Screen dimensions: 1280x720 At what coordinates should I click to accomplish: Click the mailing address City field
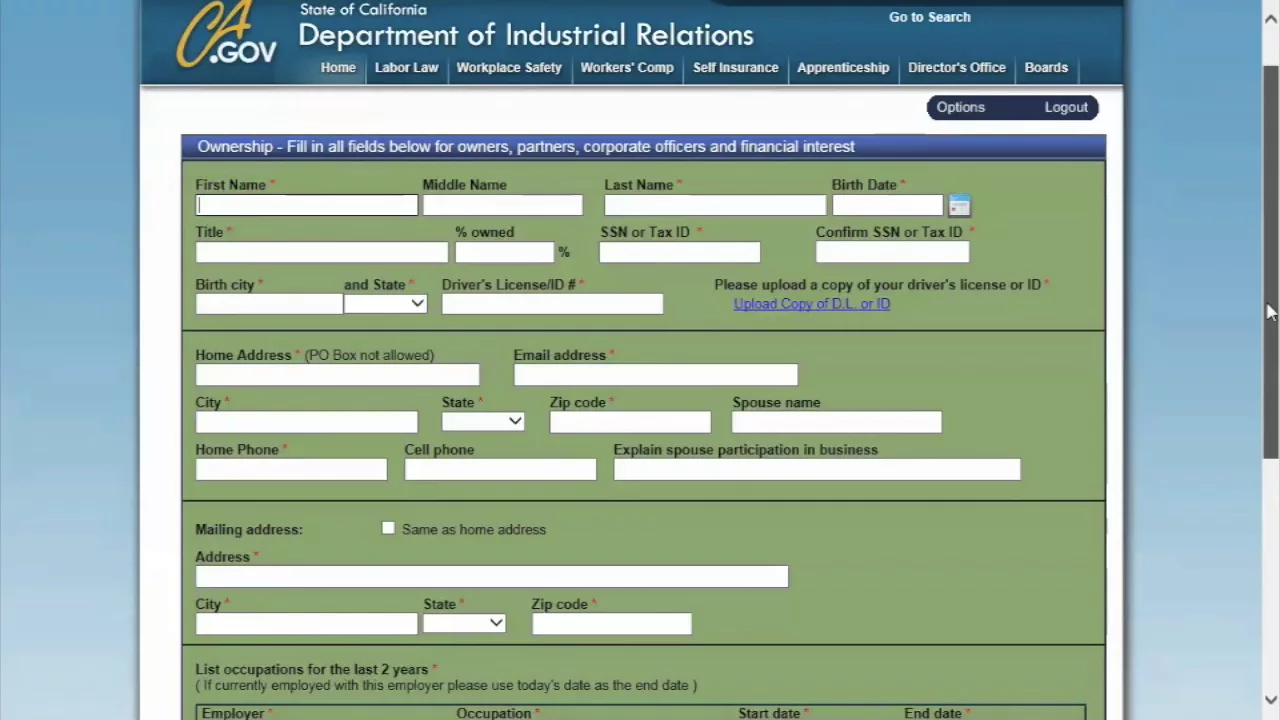click(307, 623)
